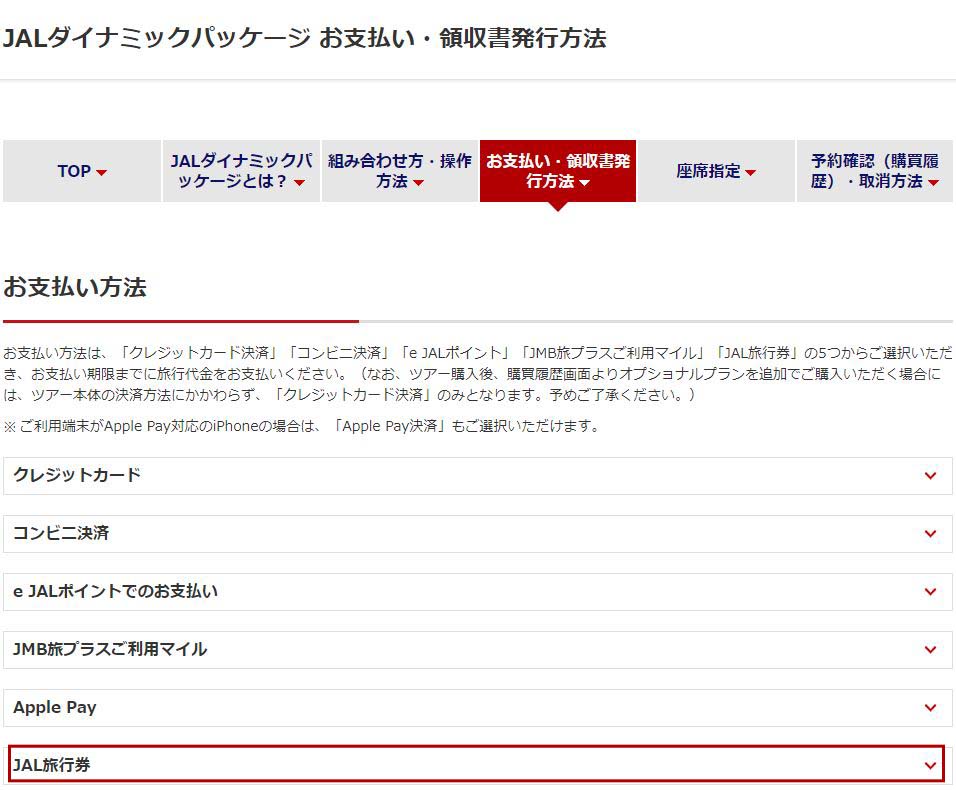Open the highlighted JAL旅行券 section
The image size is (956, 790).
[476, 765]
